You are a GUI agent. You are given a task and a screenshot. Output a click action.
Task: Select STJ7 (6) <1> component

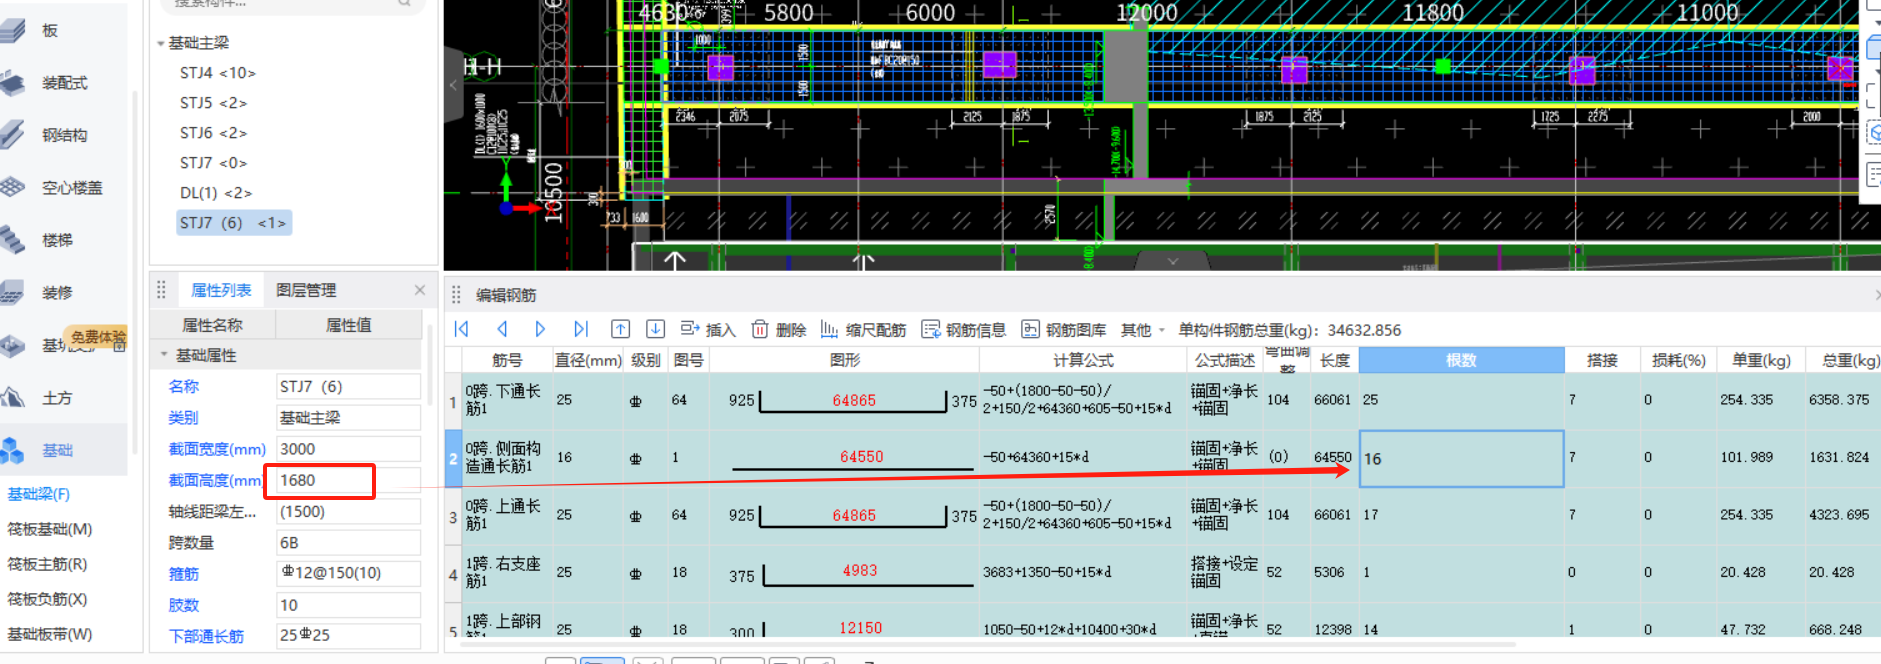pos(234,223)
